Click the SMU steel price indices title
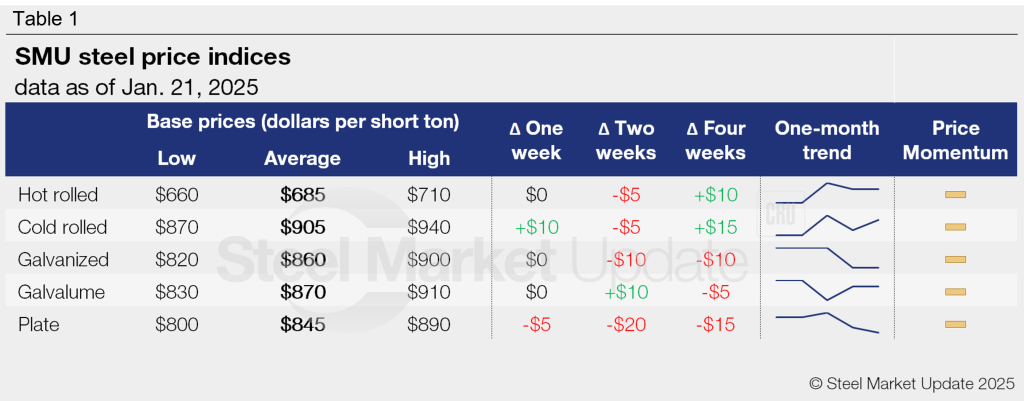1024x401 pixels. click(153, 58)
